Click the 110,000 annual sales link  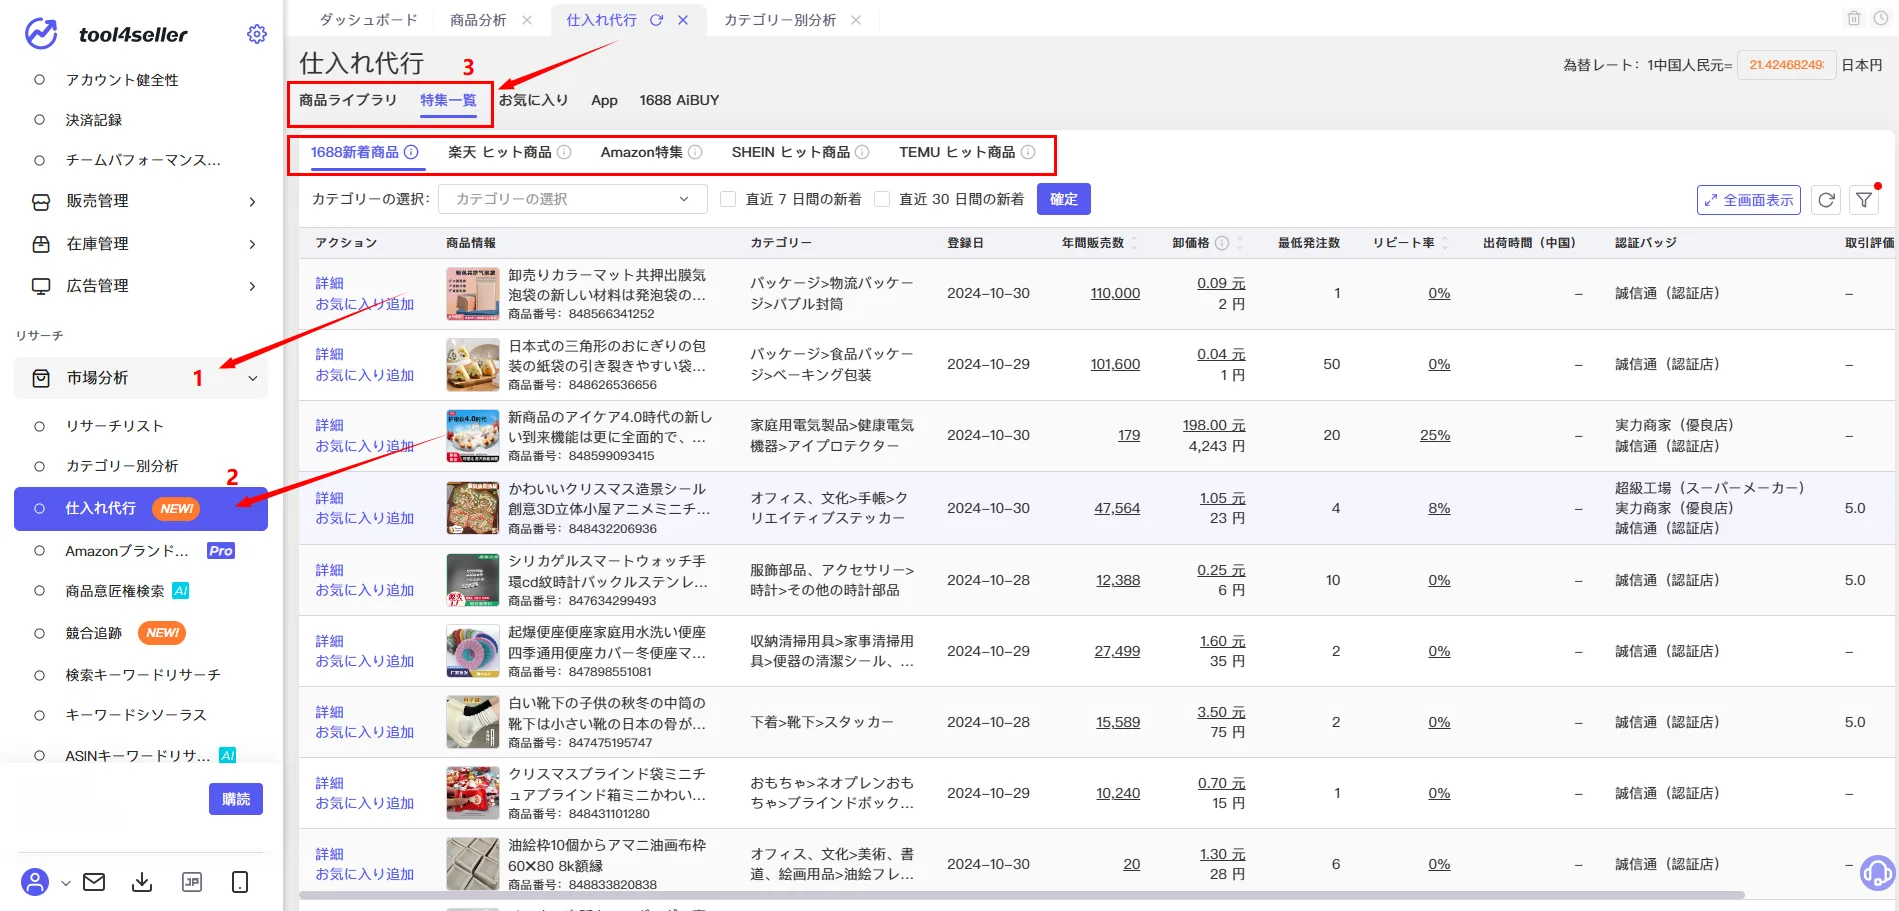point(1115,293)
